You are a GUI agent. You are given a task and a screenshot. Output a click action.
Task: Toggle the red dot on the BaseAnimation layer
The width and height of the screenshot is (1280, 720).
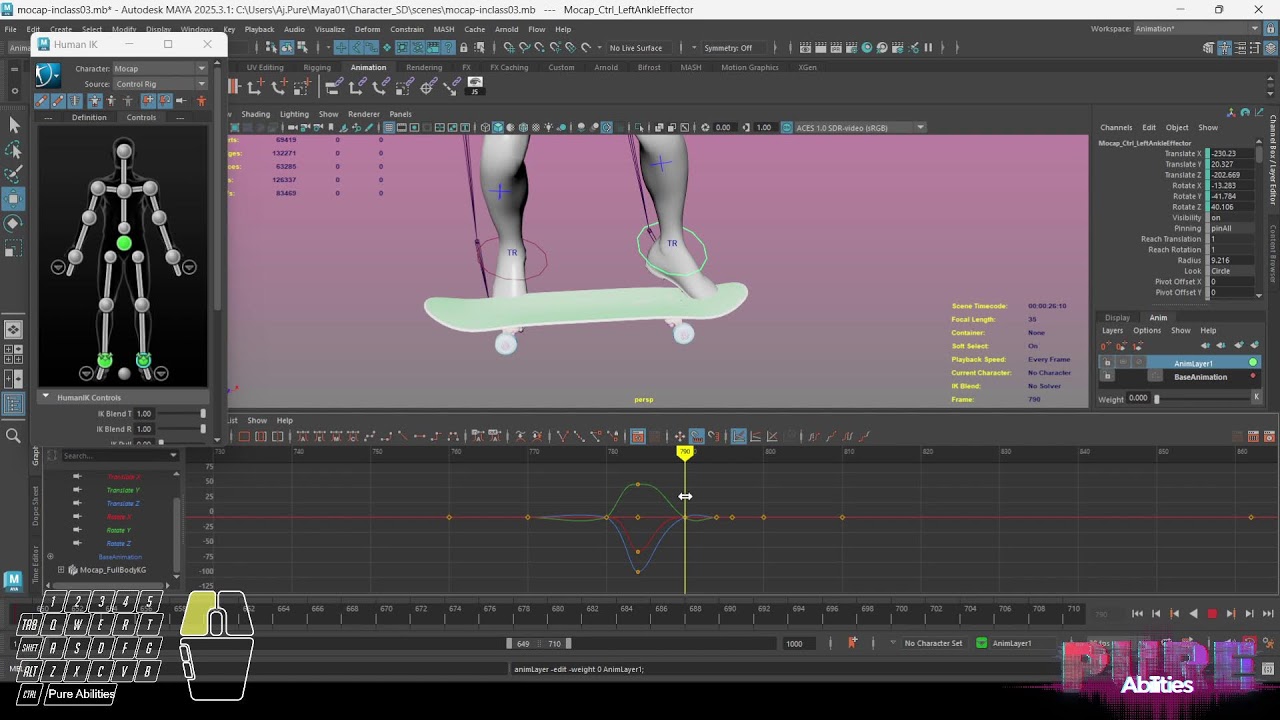click(1253, 376)
